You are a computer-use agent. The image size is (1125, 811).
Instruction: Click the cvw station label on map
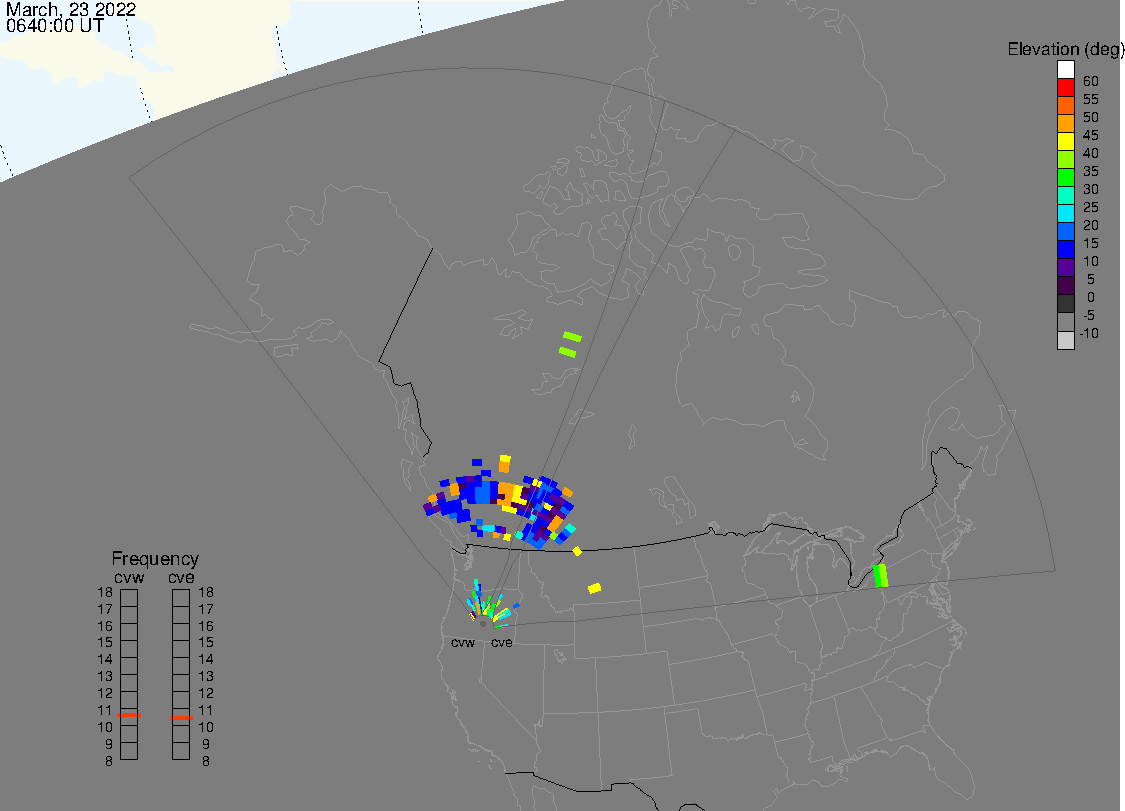pos(462,643)
